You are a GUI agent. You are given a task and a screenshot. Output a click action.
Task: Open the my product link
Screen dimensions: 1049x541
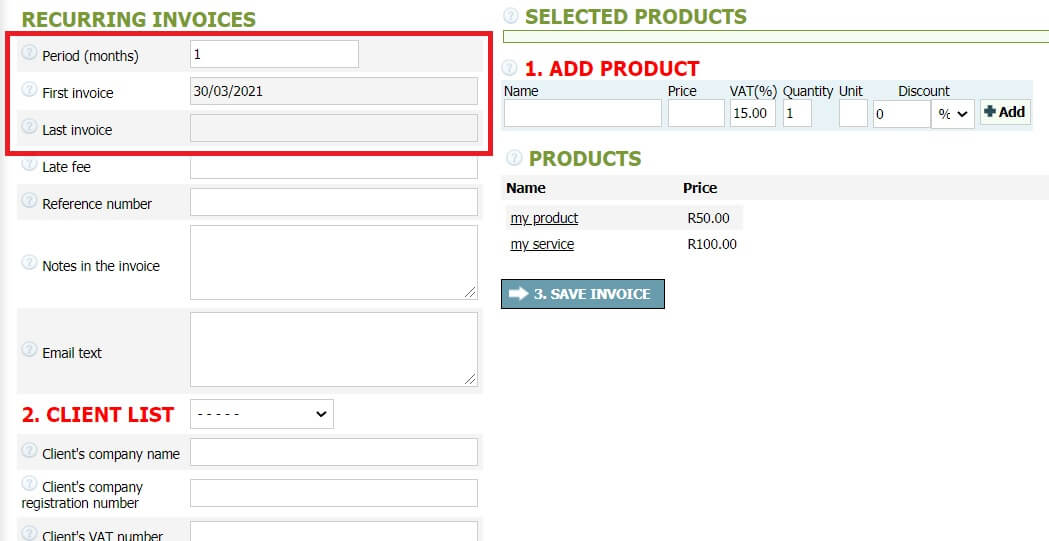pyautogui.click(x=544, y=218)
